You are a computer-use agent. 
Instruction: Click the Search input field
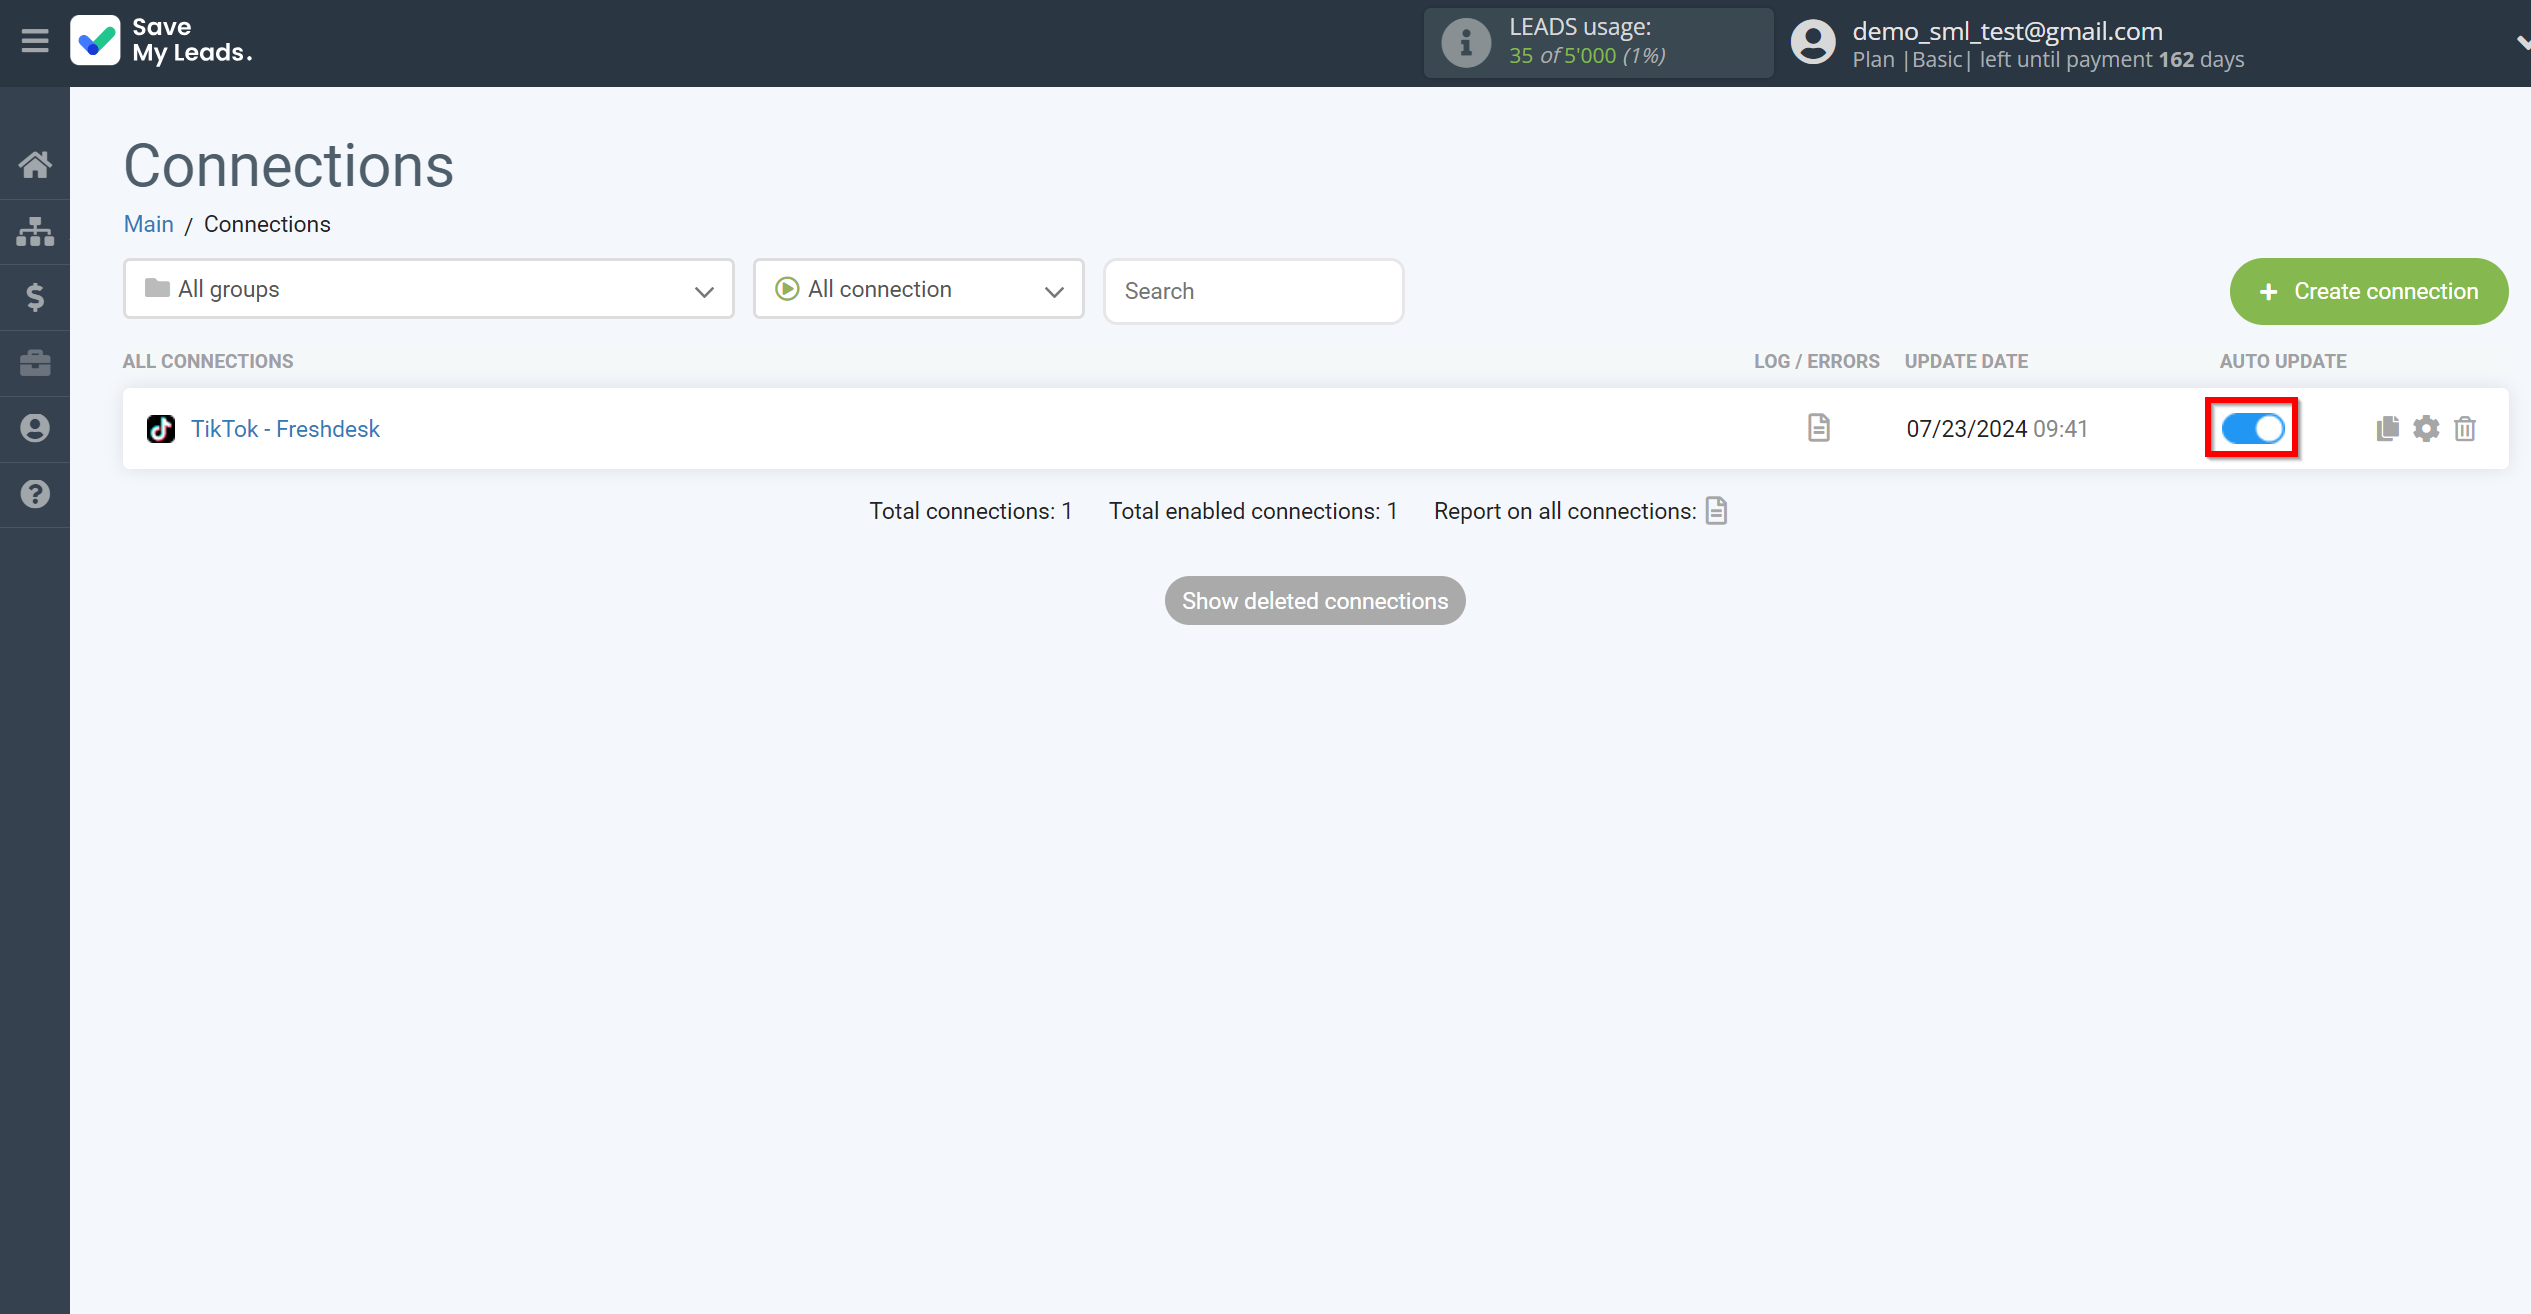[1254, 290]
